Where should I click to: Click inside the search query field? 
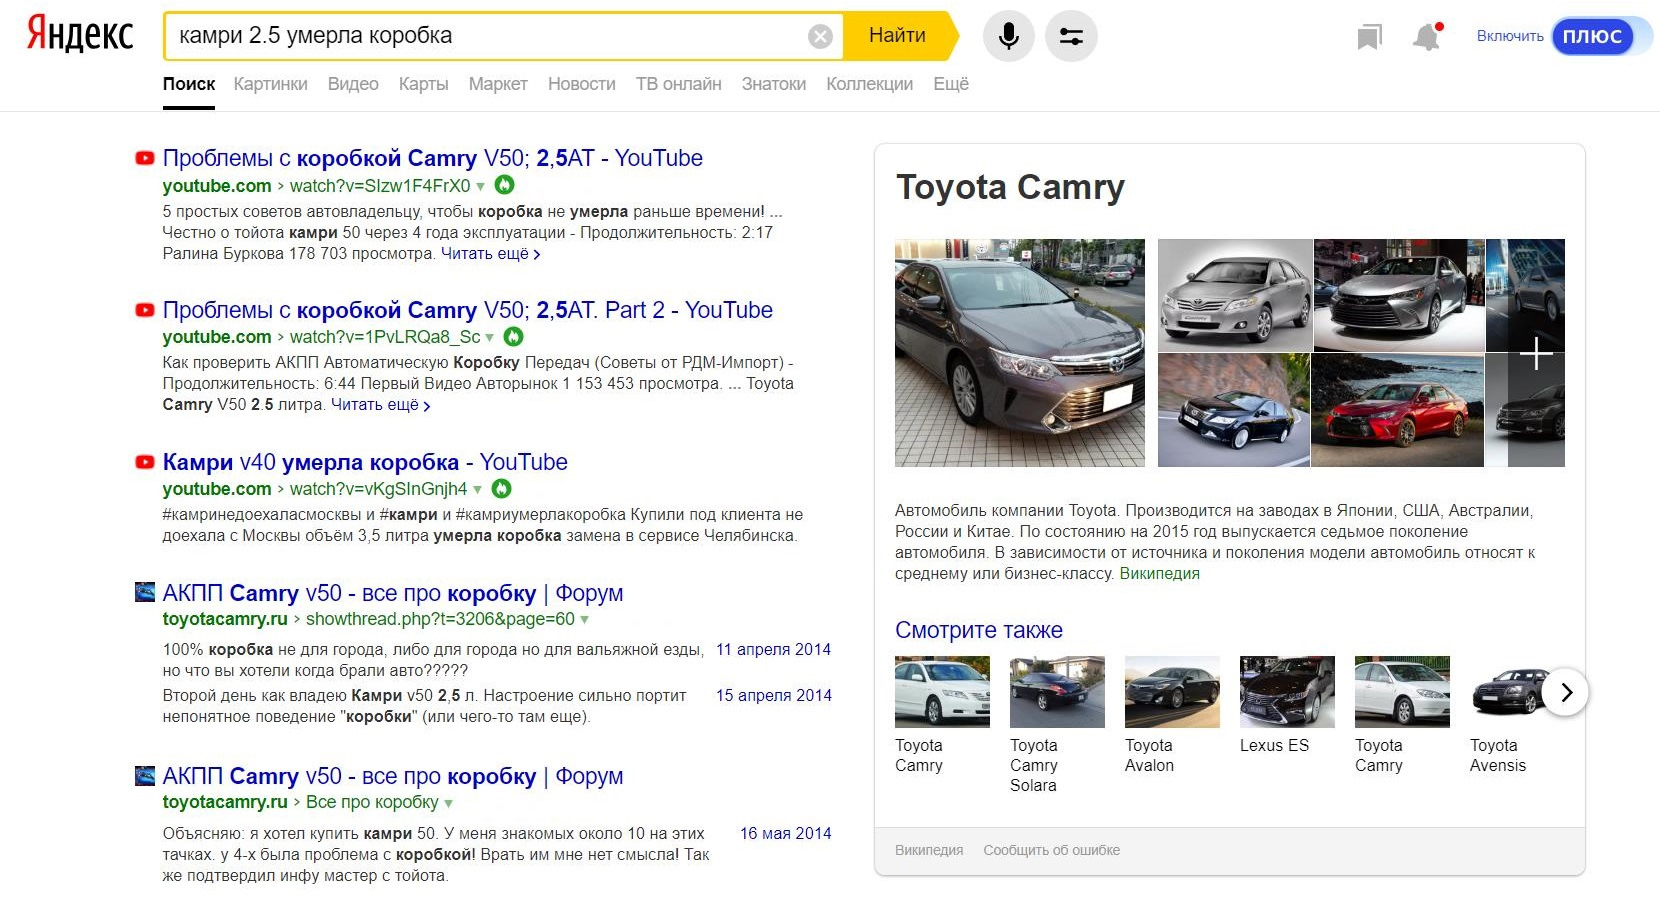(x=490, y=36)
